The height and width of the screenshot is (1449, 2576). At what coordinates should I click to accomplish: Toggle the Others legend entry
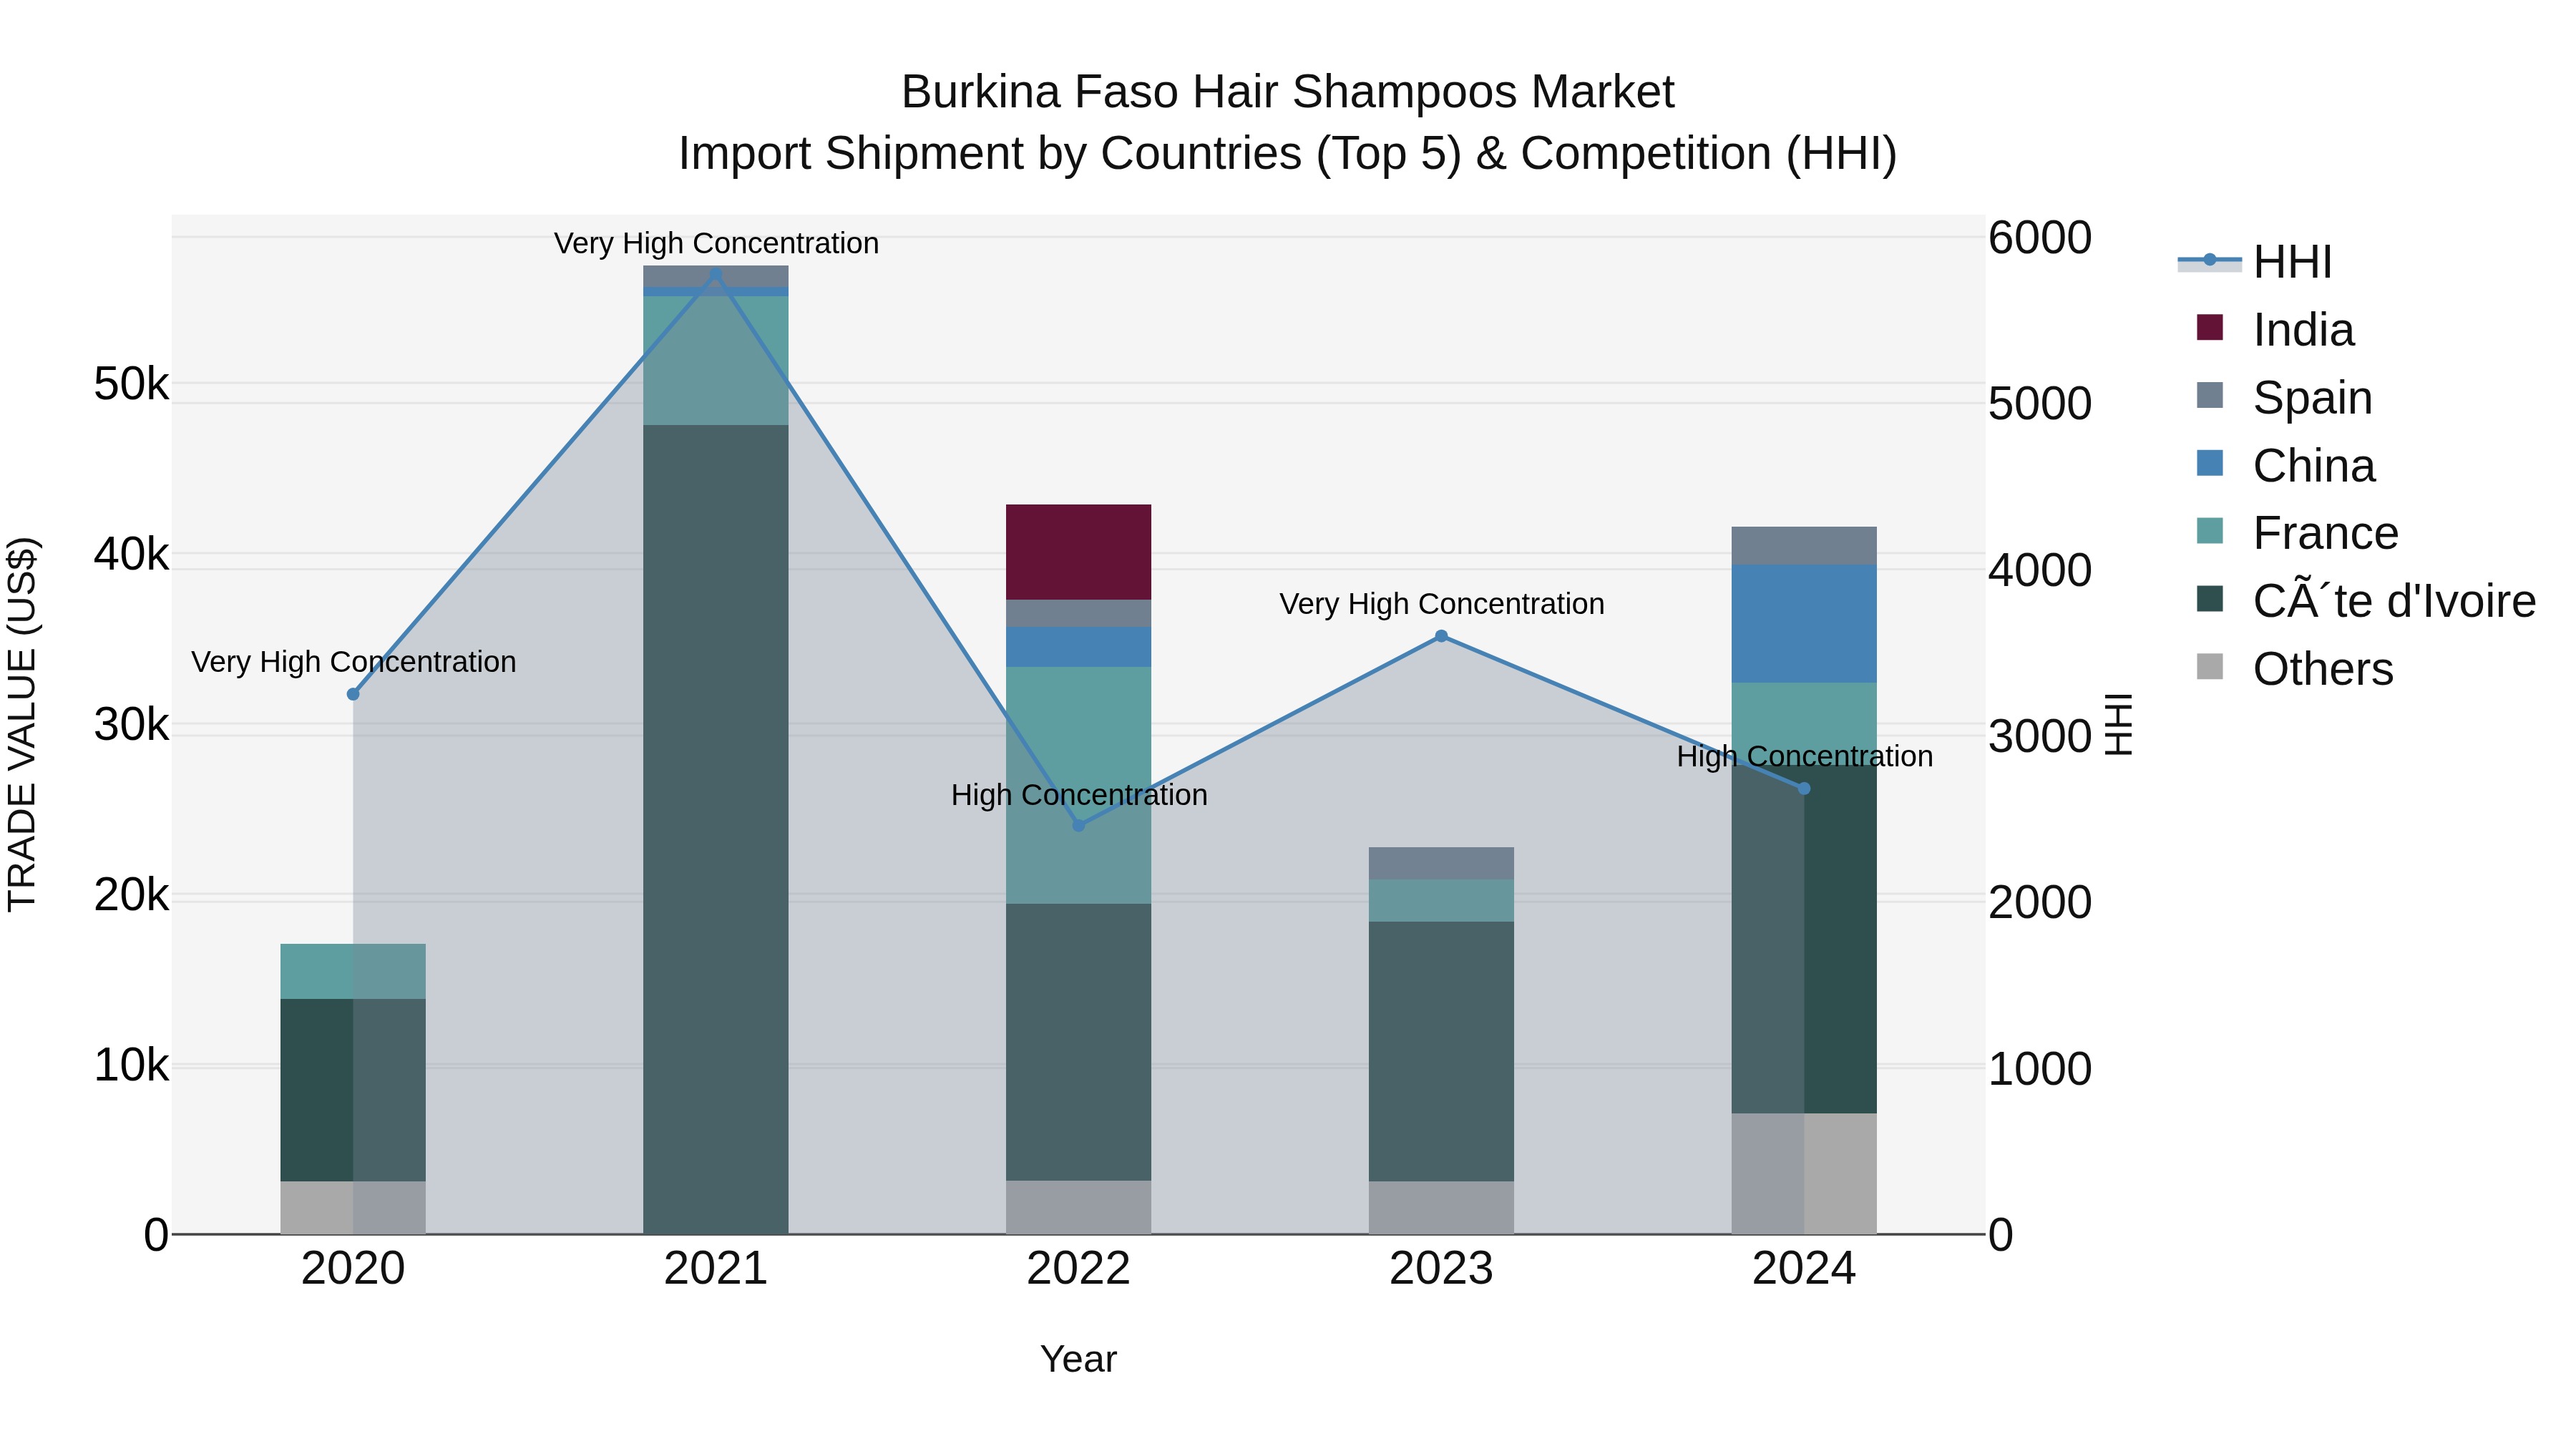tap(2295, 669)
